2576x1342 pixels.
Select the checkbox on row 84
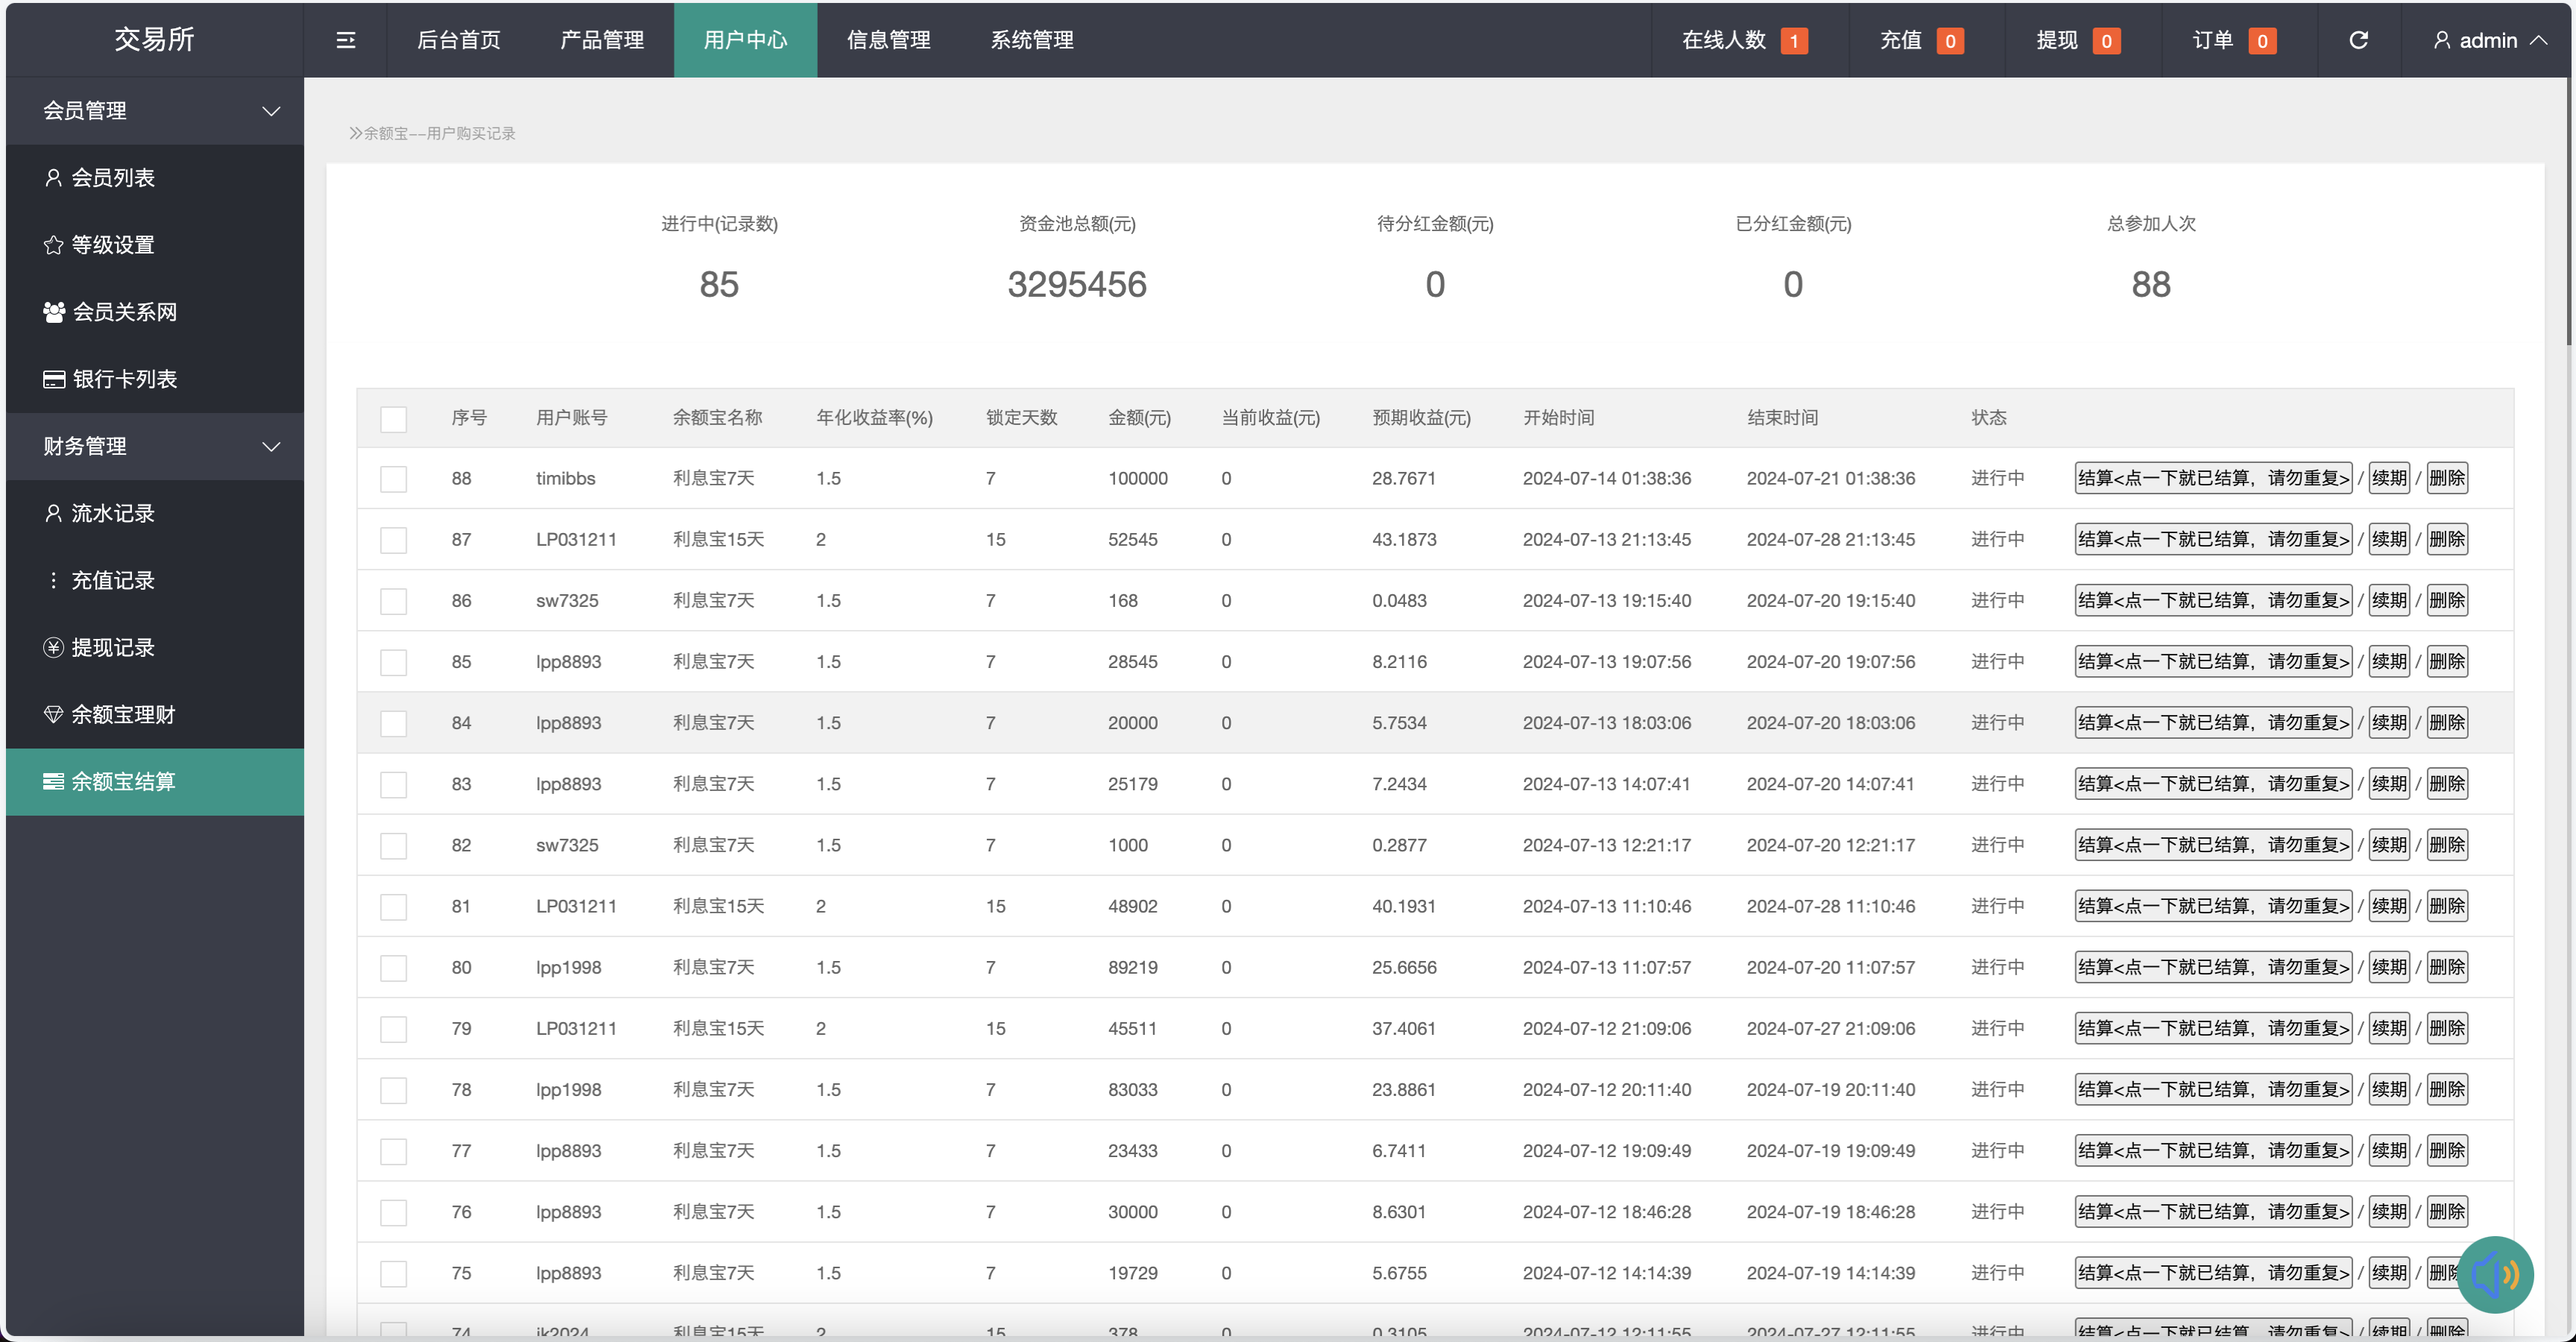coord(393,723)
